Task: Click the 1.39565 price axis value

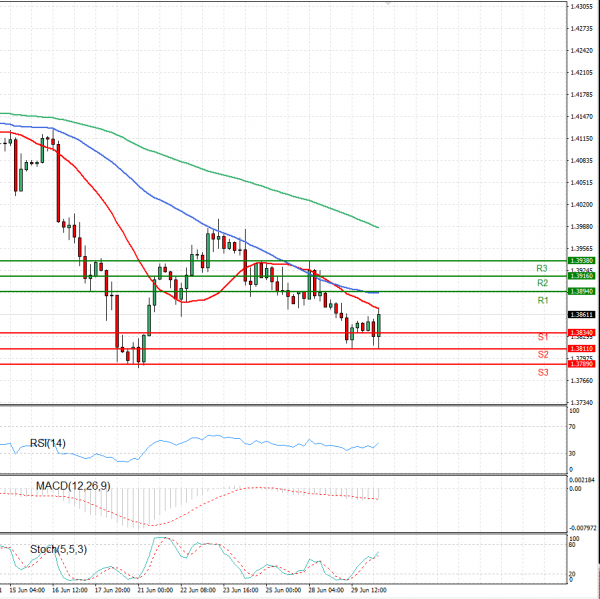Action: pos(581,248)
